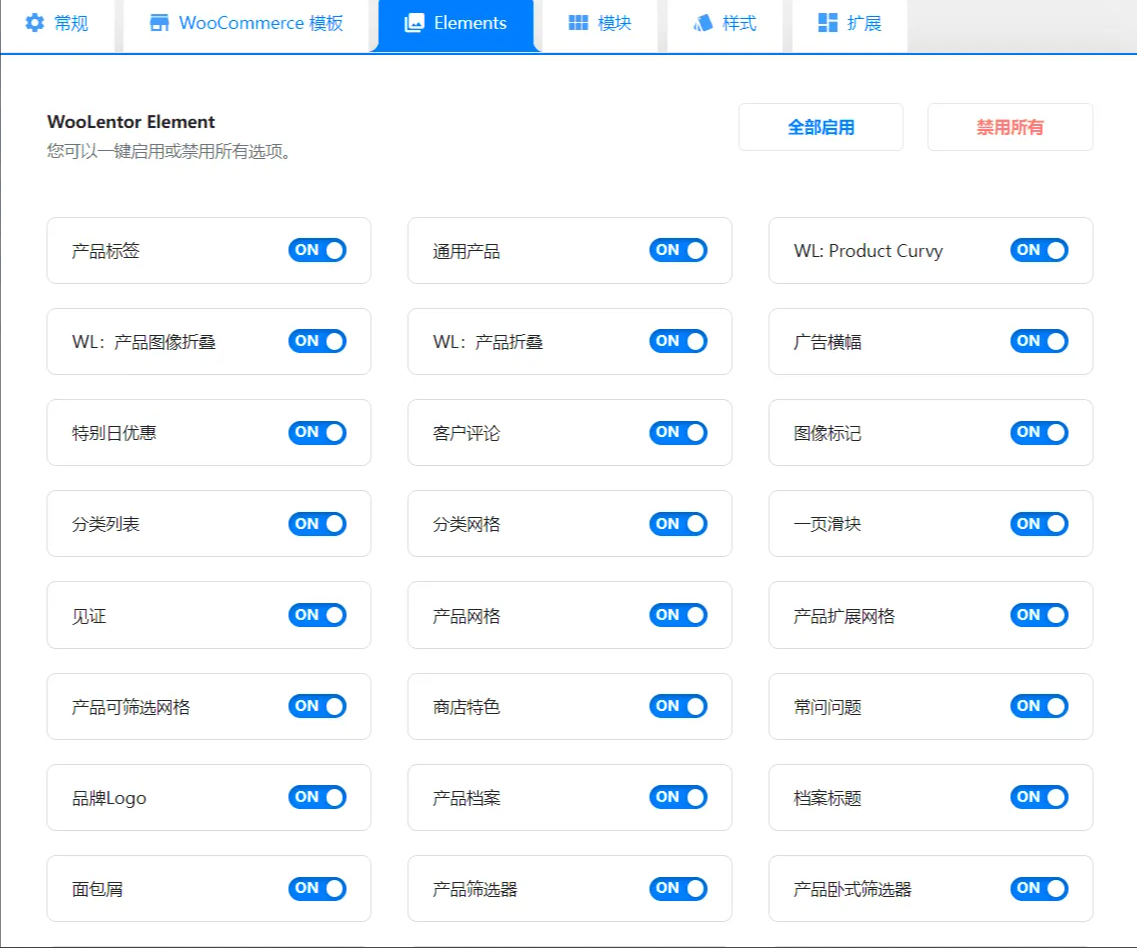Viewport: 1137px width, 948px height.
Task: Turn off the 产品档案 switch
Action: 678,797
